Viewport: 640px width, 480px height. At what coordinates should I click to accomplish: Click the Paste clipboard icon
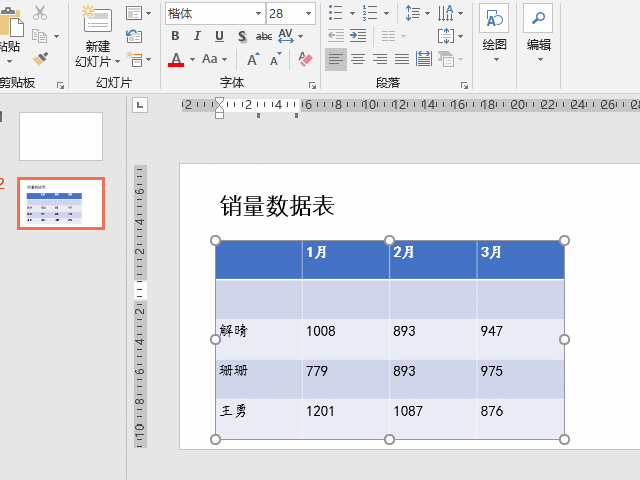[x=11, y=22]
